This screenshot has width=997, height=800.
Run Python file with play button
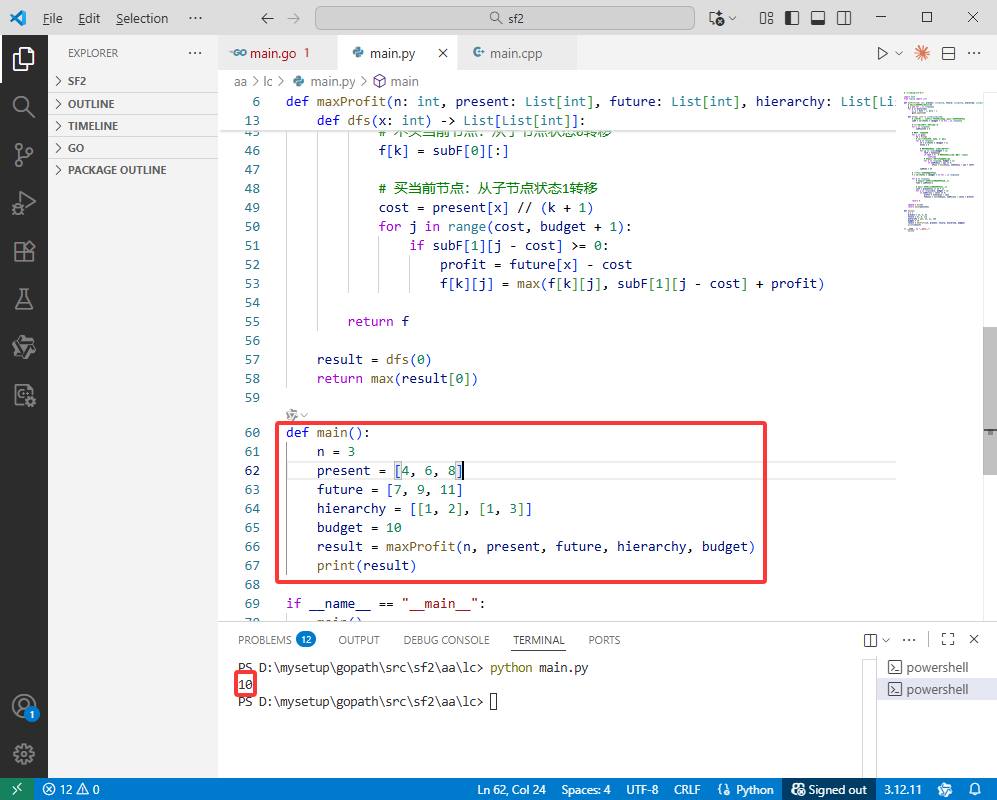(x=882, y=53)
